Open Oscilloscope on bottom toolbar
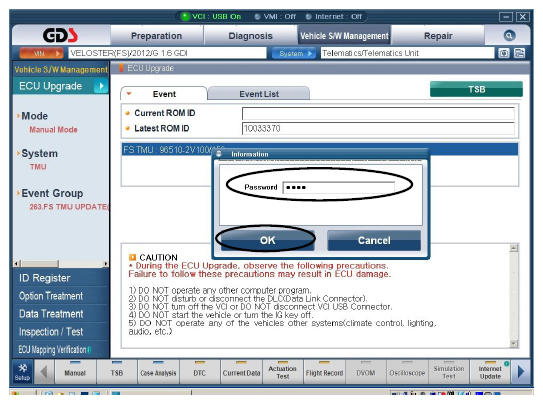Image resolution: width=543 pixels, height=404 pixels. (x=407, y=372)
